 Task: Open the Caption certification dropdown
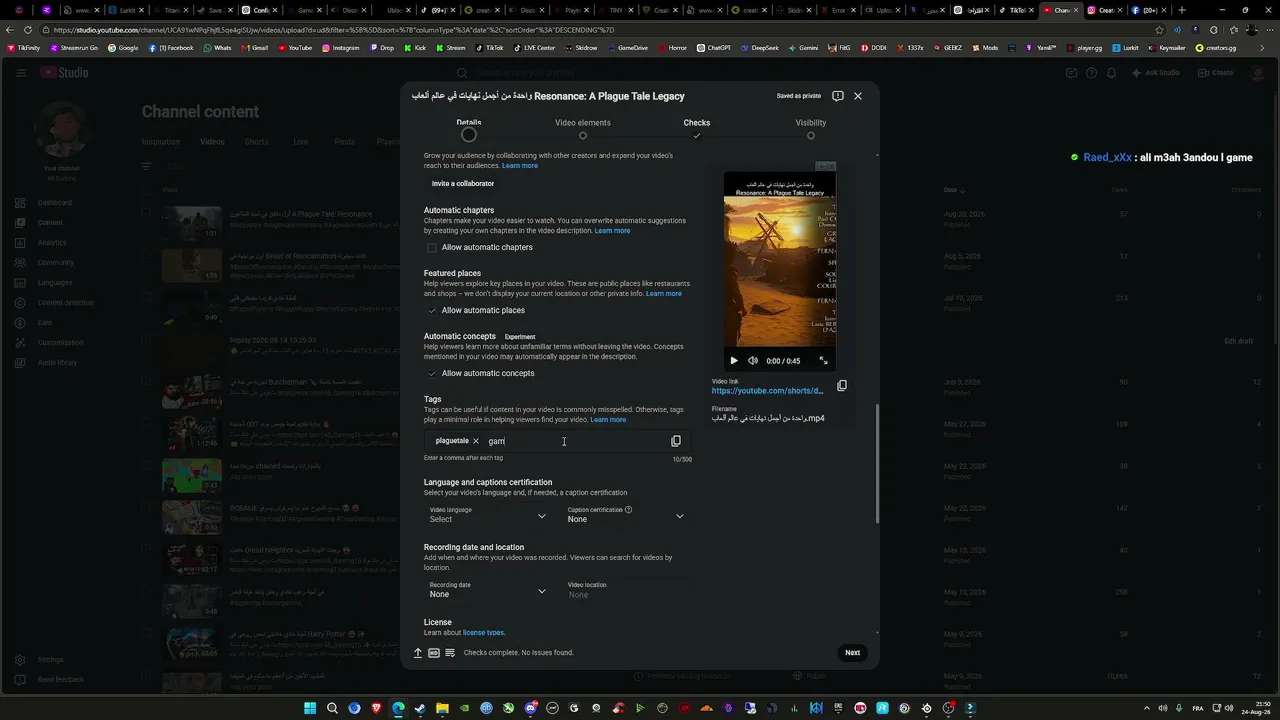click(x=626, y=515)
